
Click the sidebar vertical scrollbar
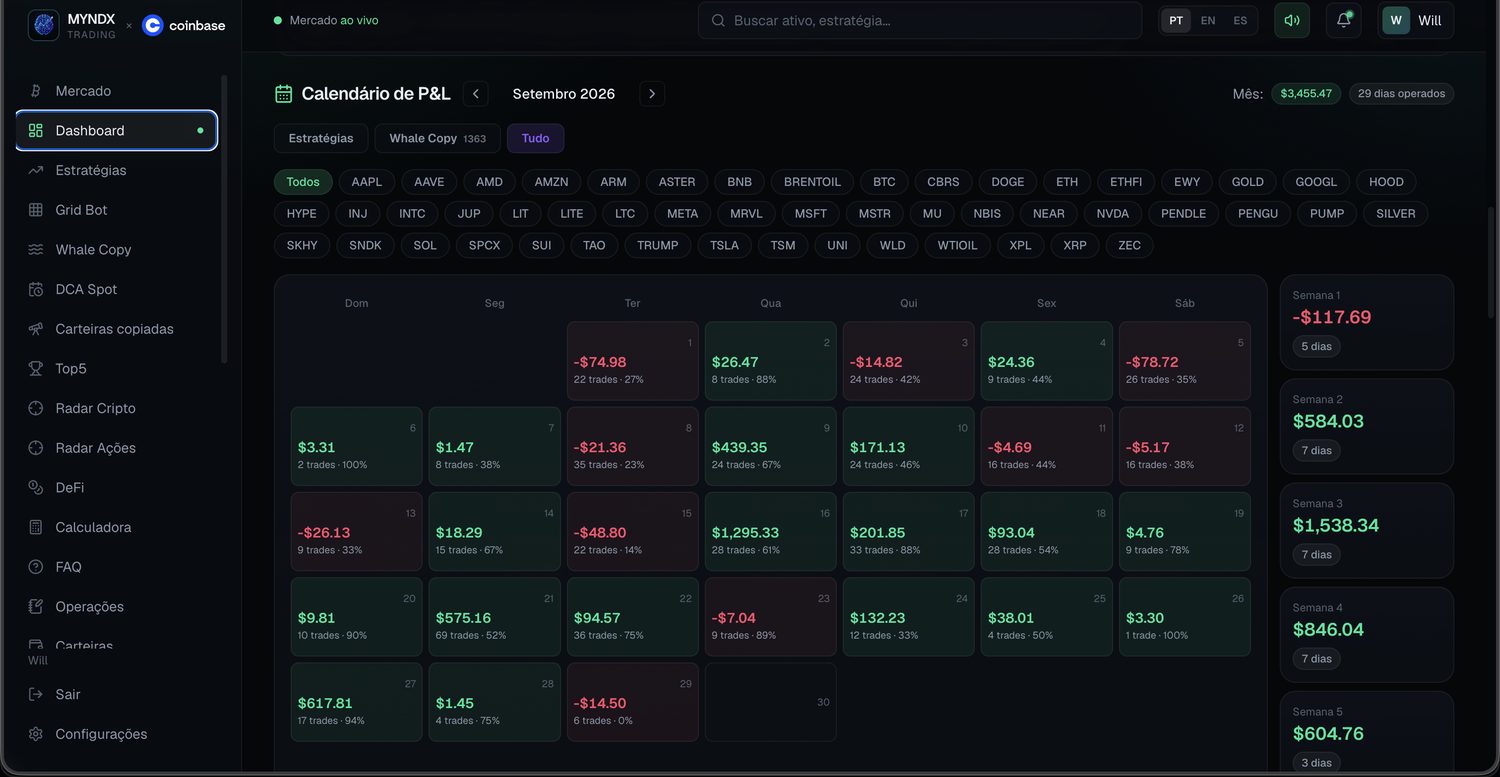point(224,220)
